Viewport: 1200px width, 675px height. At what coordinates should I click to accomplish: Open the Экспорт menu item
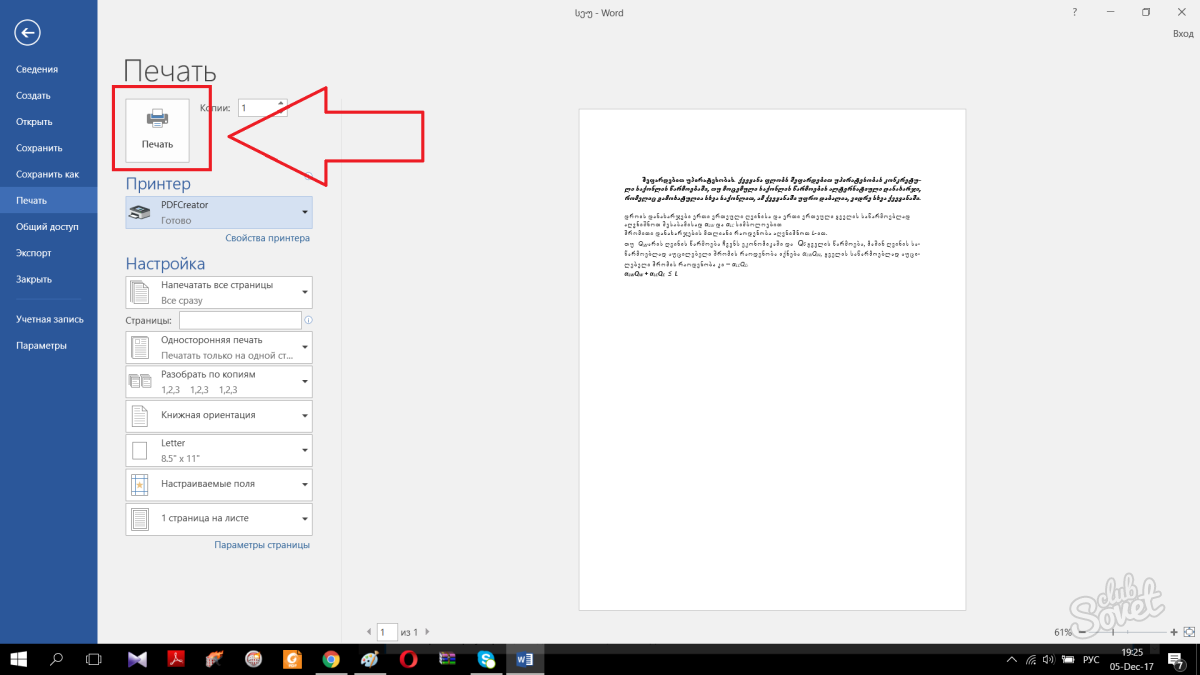tap(34, 253)
